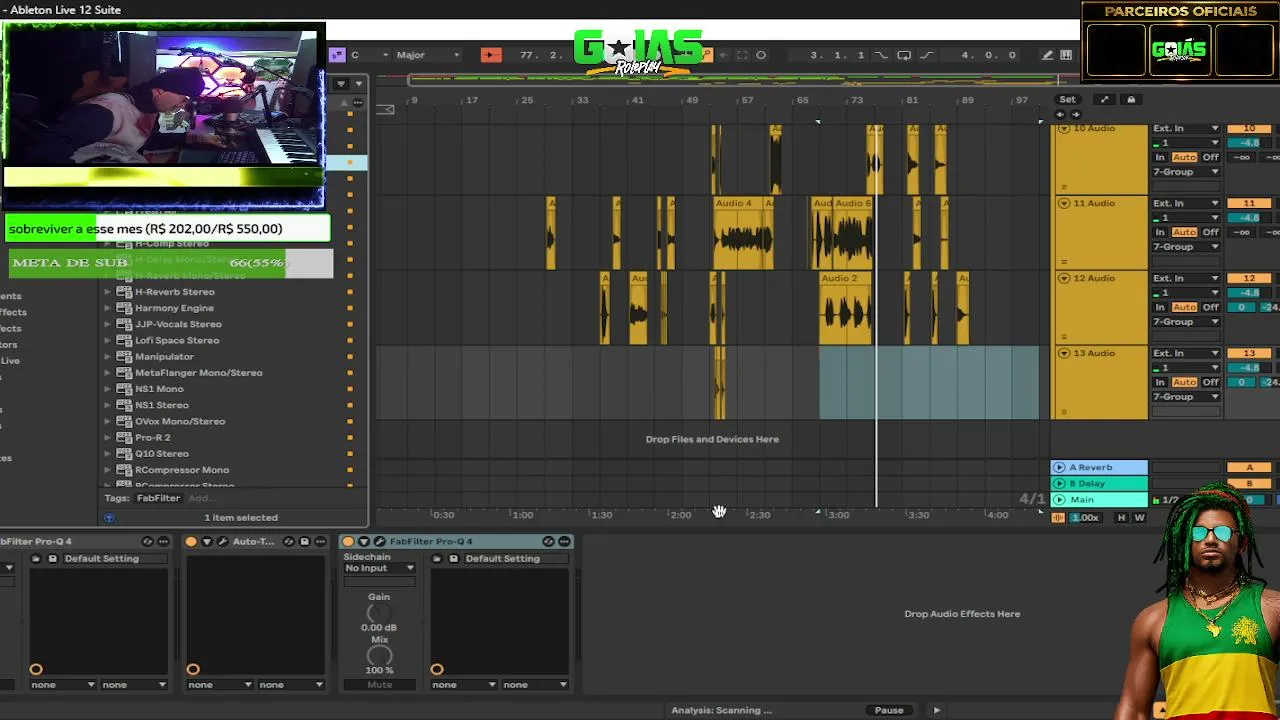
Task: Click the punch-out switch in control bar
Action: [926, 55]
